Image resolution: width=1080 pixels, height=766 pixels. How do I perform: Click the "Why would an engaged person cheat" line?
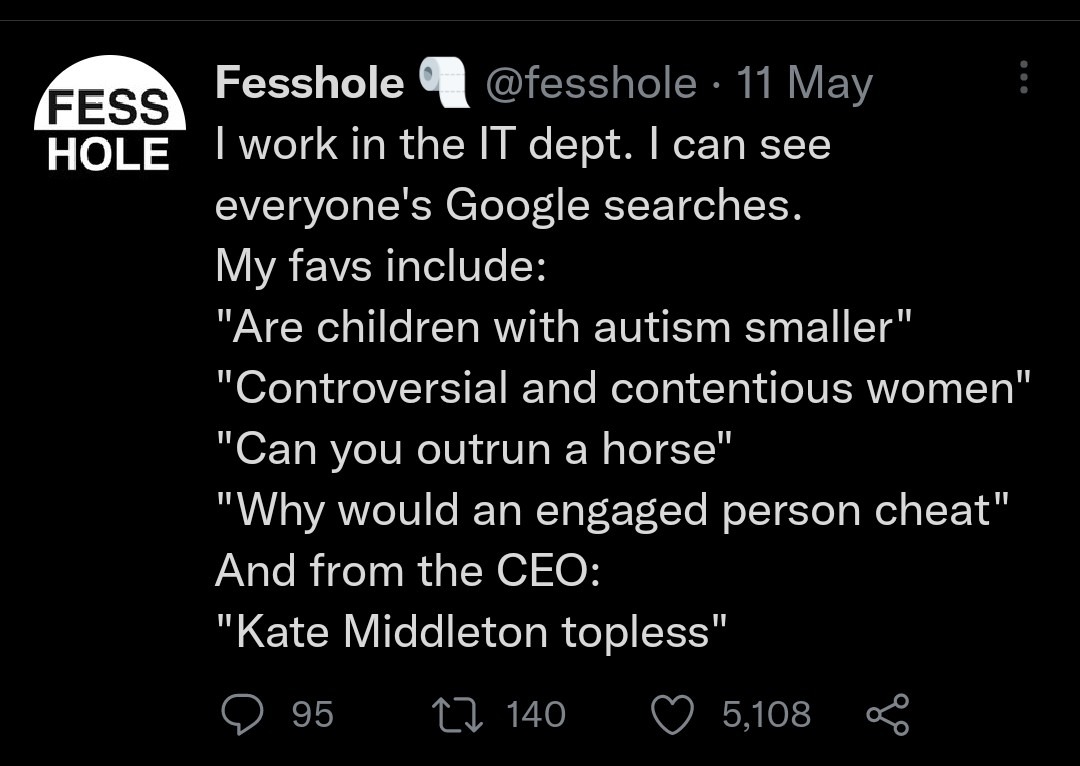pyautogui.click(x=611, y=510)
